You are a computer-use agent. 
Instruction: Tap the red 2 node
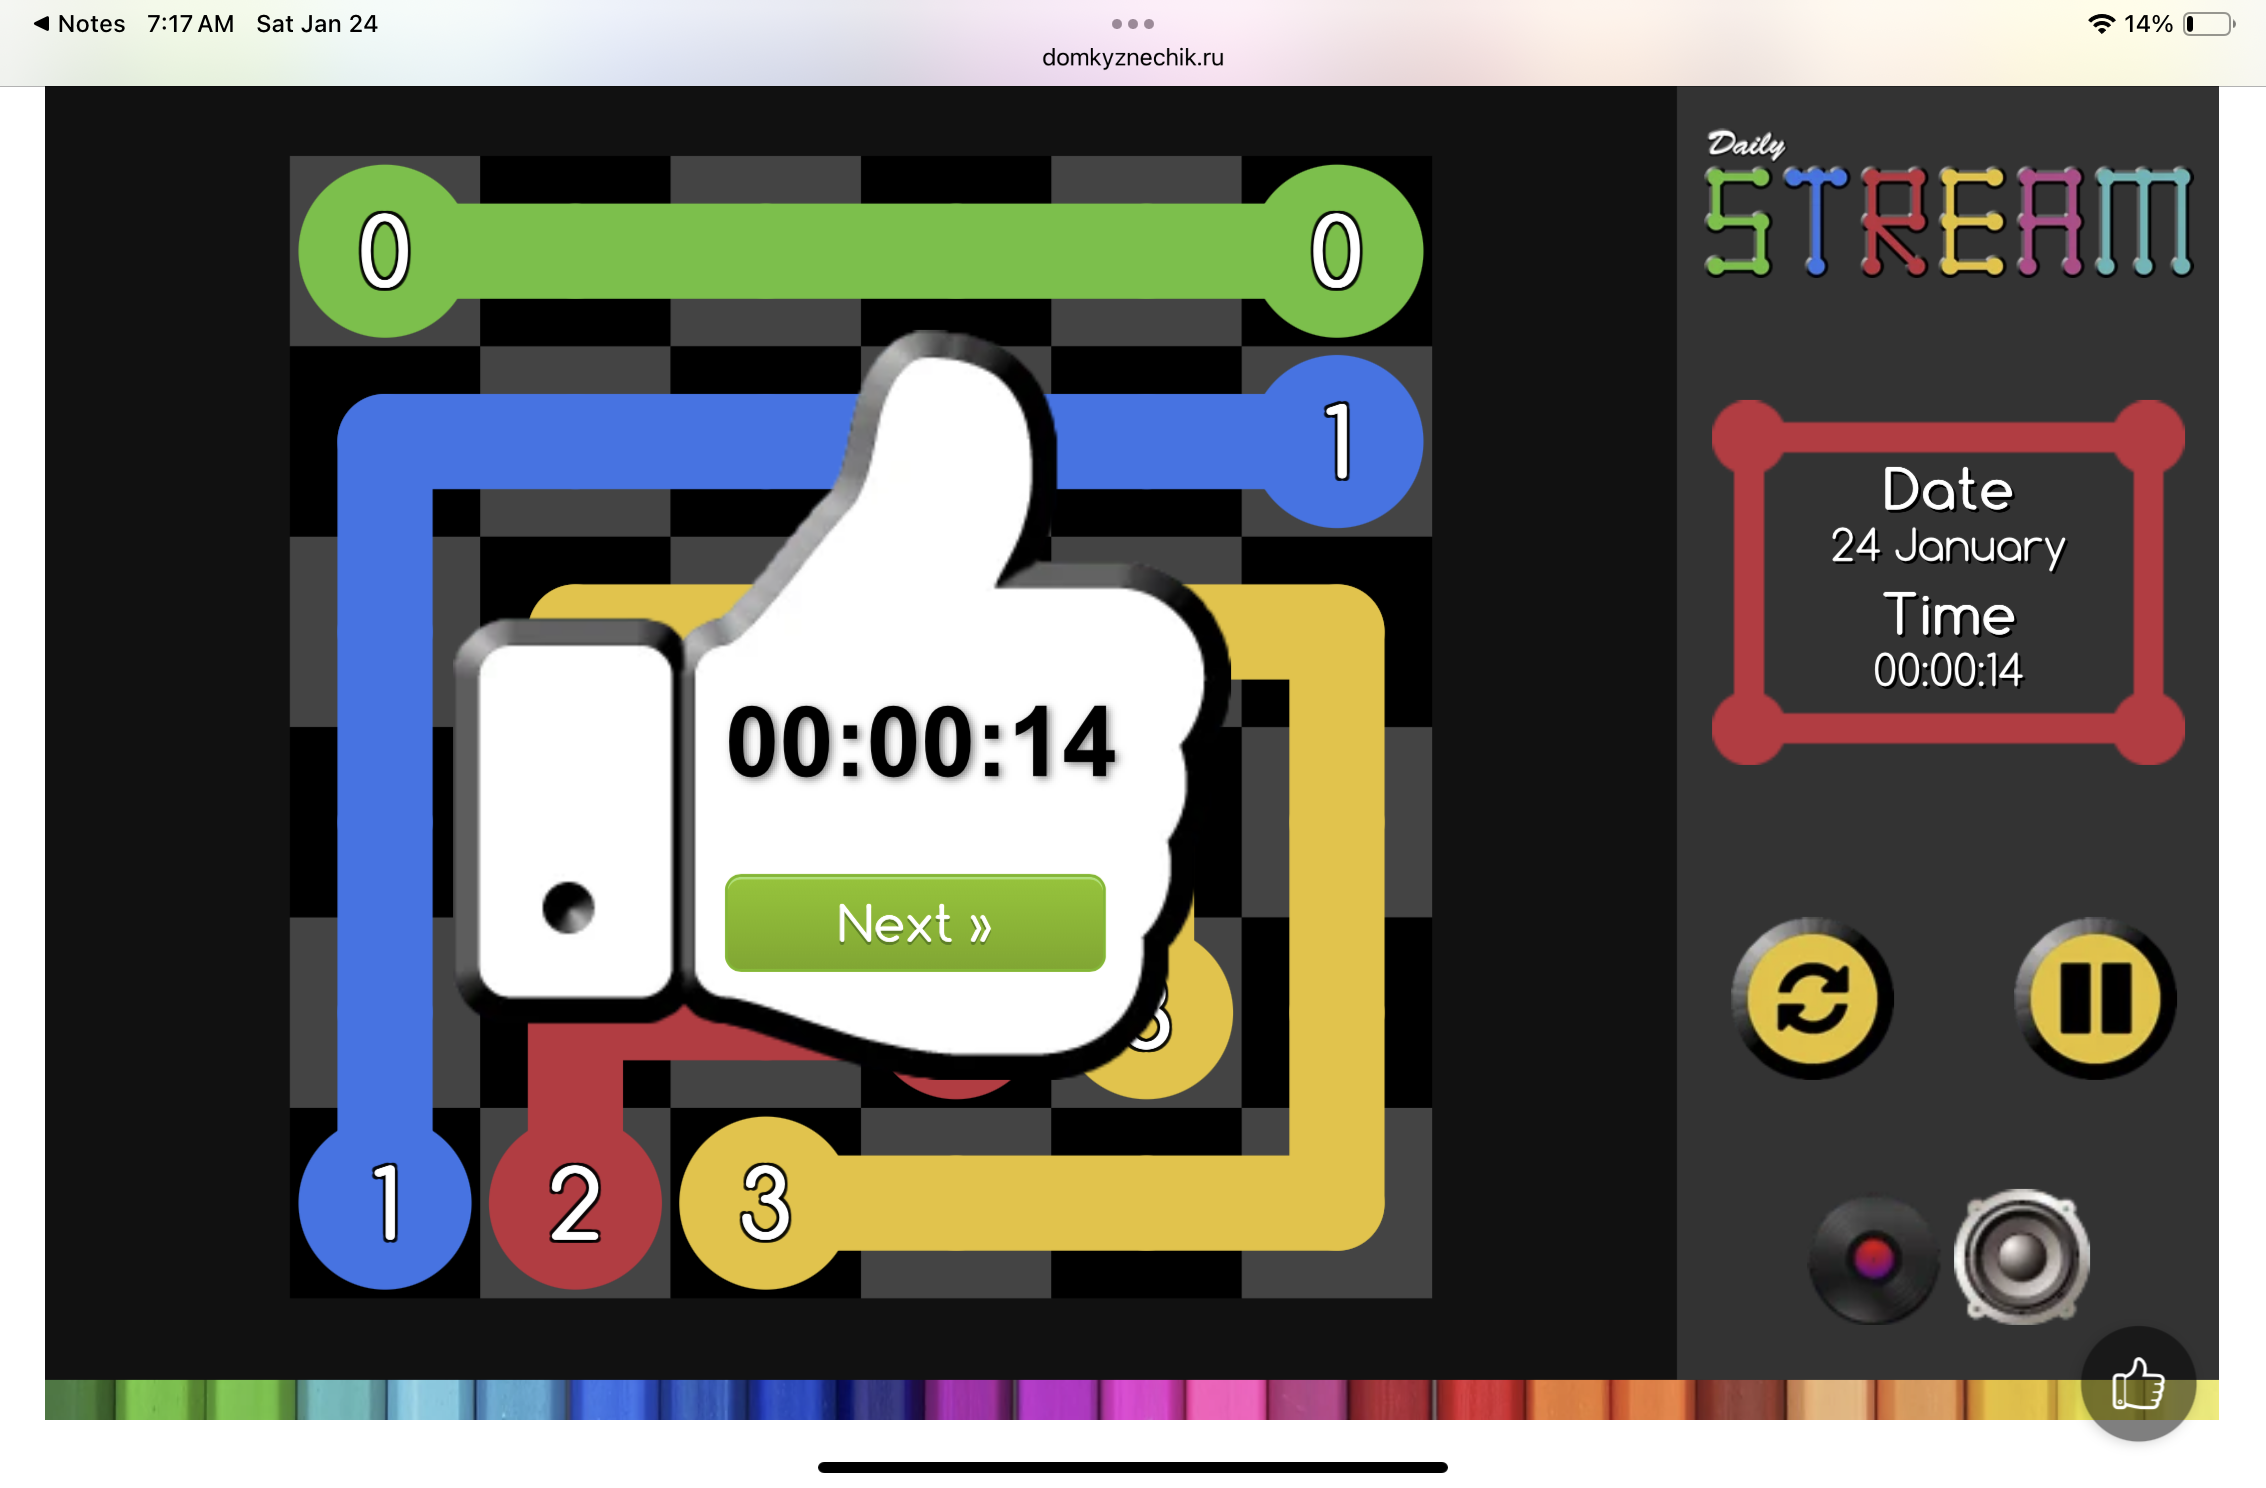pos(575,1203)
